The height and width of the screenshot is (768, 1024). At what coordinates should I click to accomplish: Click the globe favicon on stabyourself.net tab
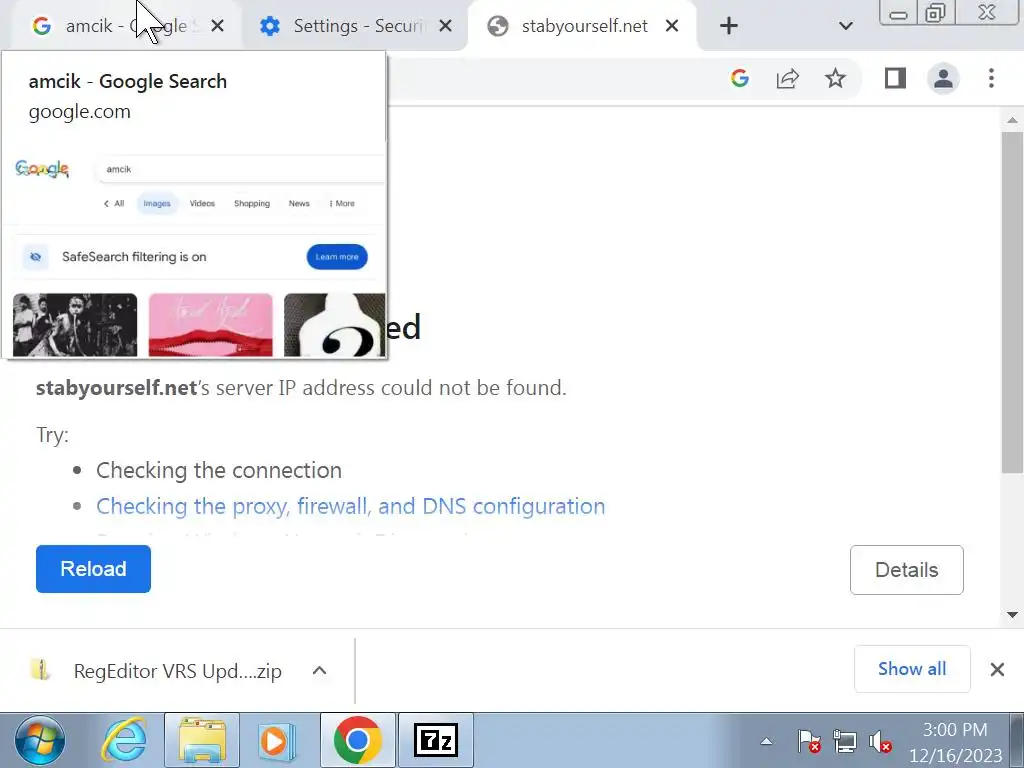(498, 26)
